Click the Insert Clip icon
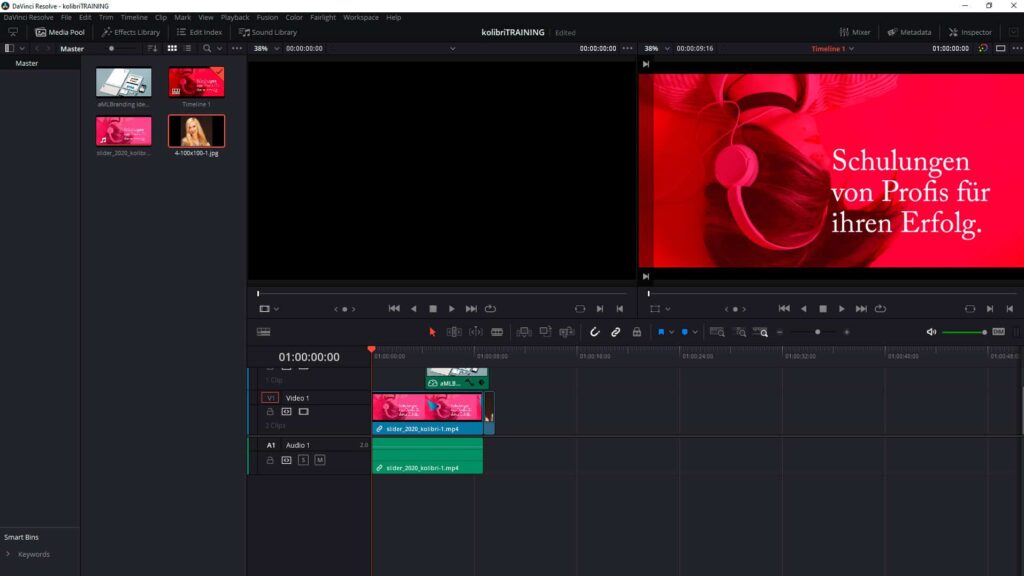This screenshot has width=1024, height=576. pyautogui.click(x=524, y=332)
